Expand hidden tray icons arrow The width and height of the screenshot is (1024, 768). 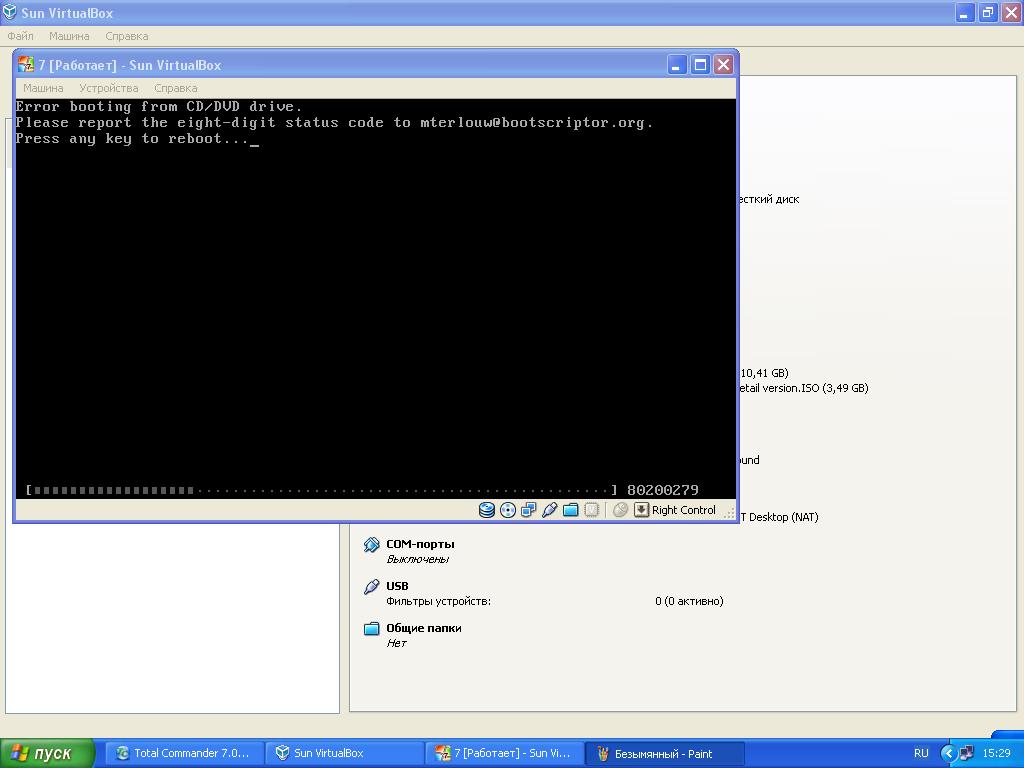point(948,753)
